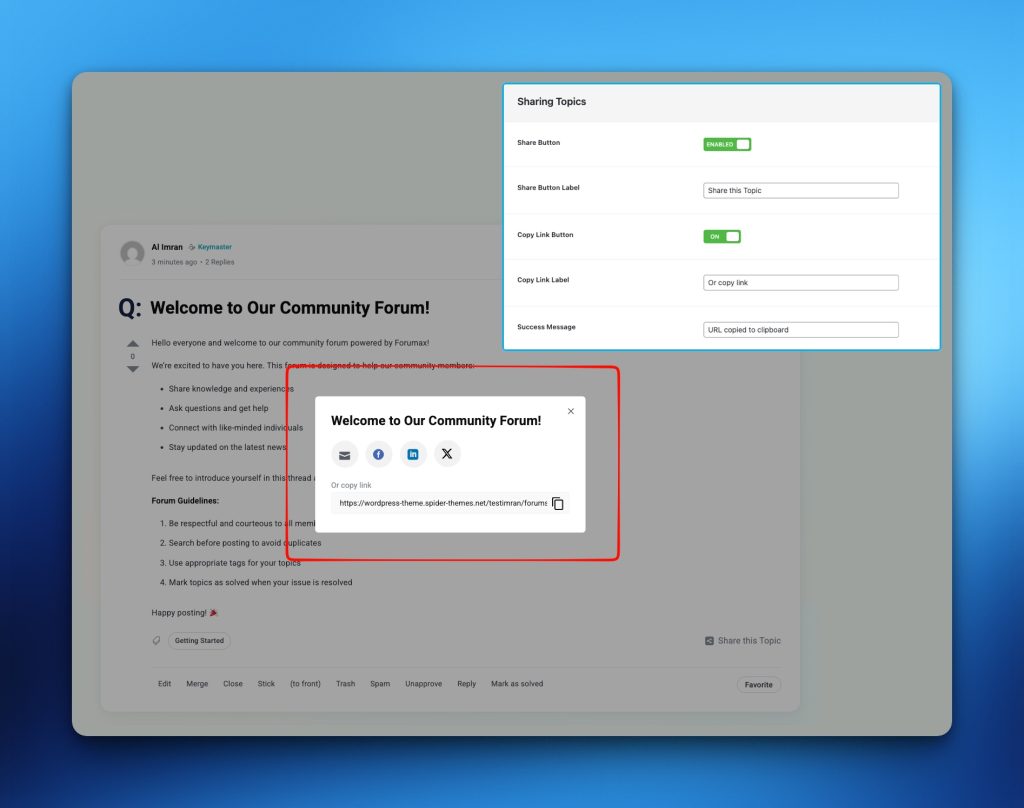Share topic via email icon
Screen dimensions: 1024x808
(344, 454)
